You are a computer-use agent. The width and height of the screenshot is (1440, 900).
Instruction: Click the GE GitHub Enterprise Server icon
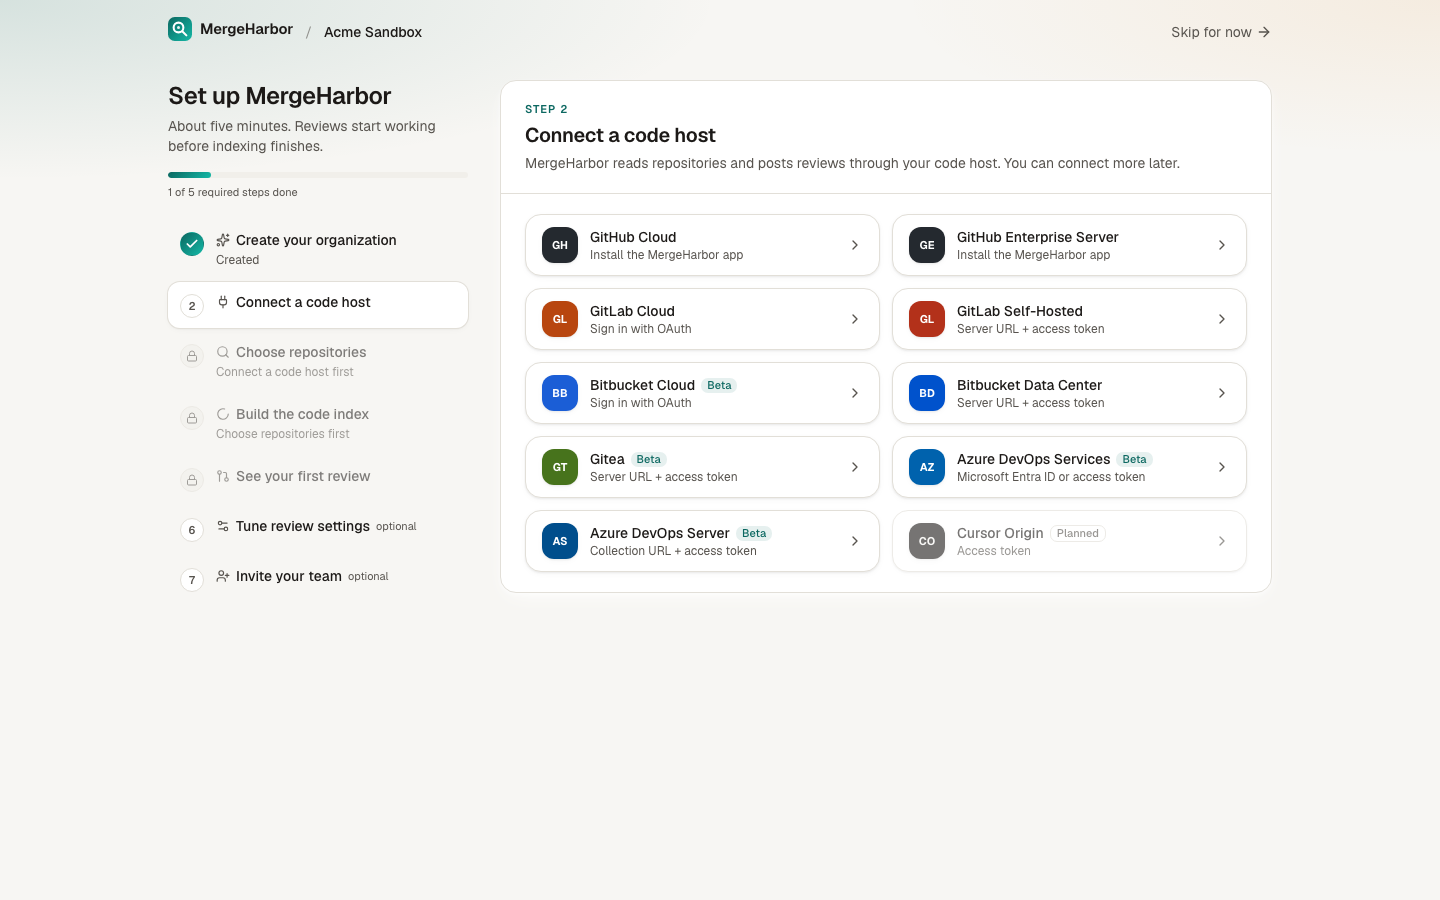tap(927, 245)
